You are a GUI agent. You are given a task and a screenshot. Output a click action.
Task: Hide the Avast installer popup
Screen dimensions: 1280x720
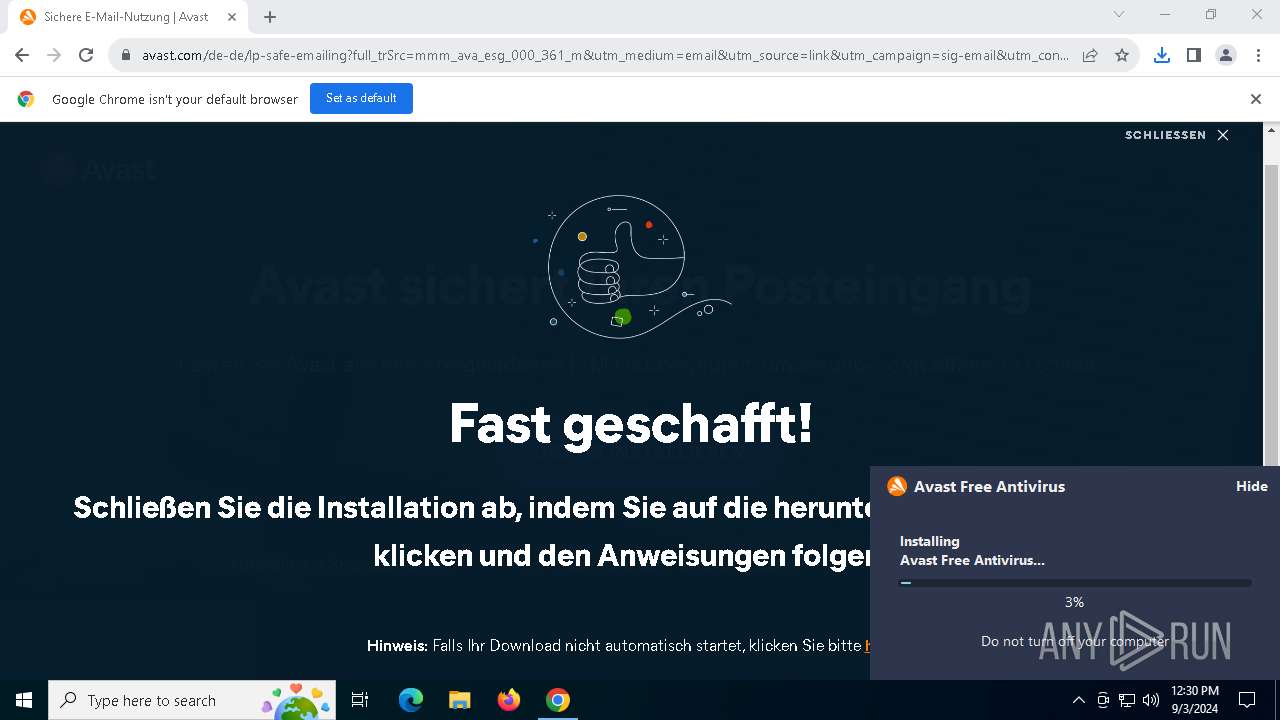tap(1251, 486)
